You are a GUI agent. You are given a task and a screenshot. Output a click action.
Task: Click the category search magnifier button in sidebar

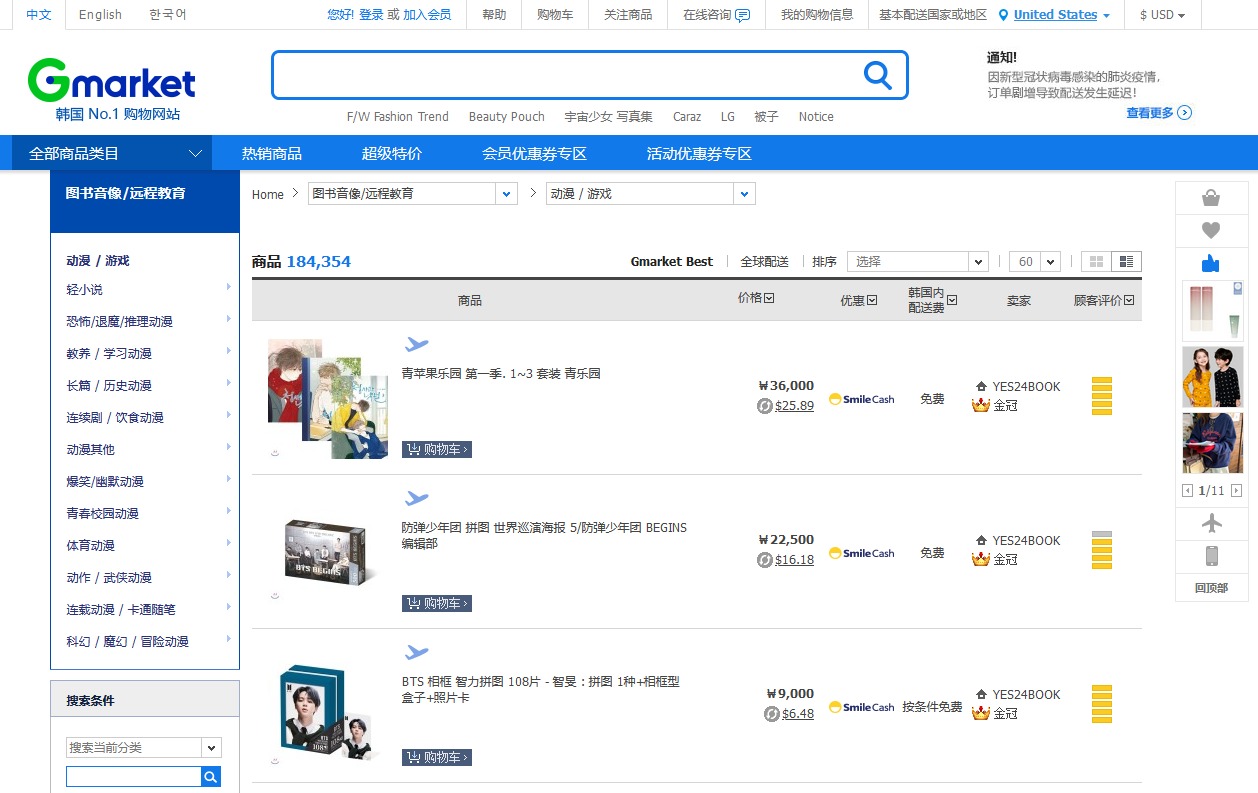(210, 777)
